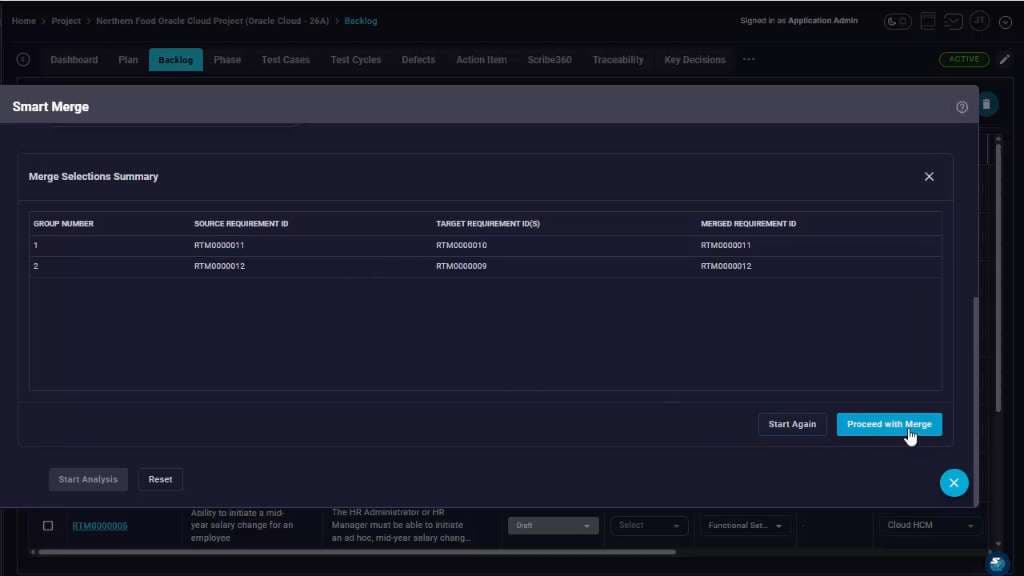Open the more tabs ellipsis menu
This screenshot has width=1024, height=576.
(748, 59)
